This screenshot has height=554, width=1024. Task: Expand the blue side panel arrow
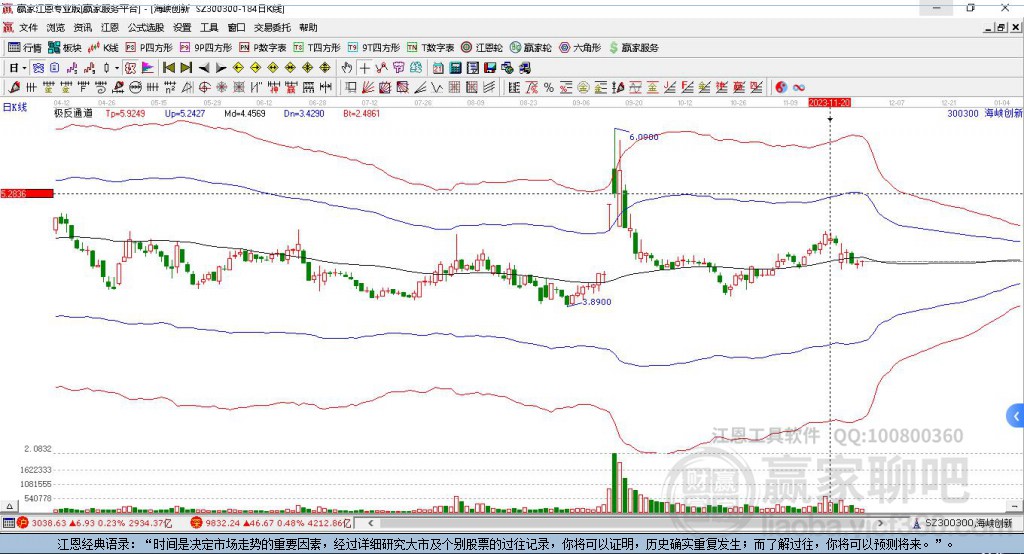(1016, 416)
